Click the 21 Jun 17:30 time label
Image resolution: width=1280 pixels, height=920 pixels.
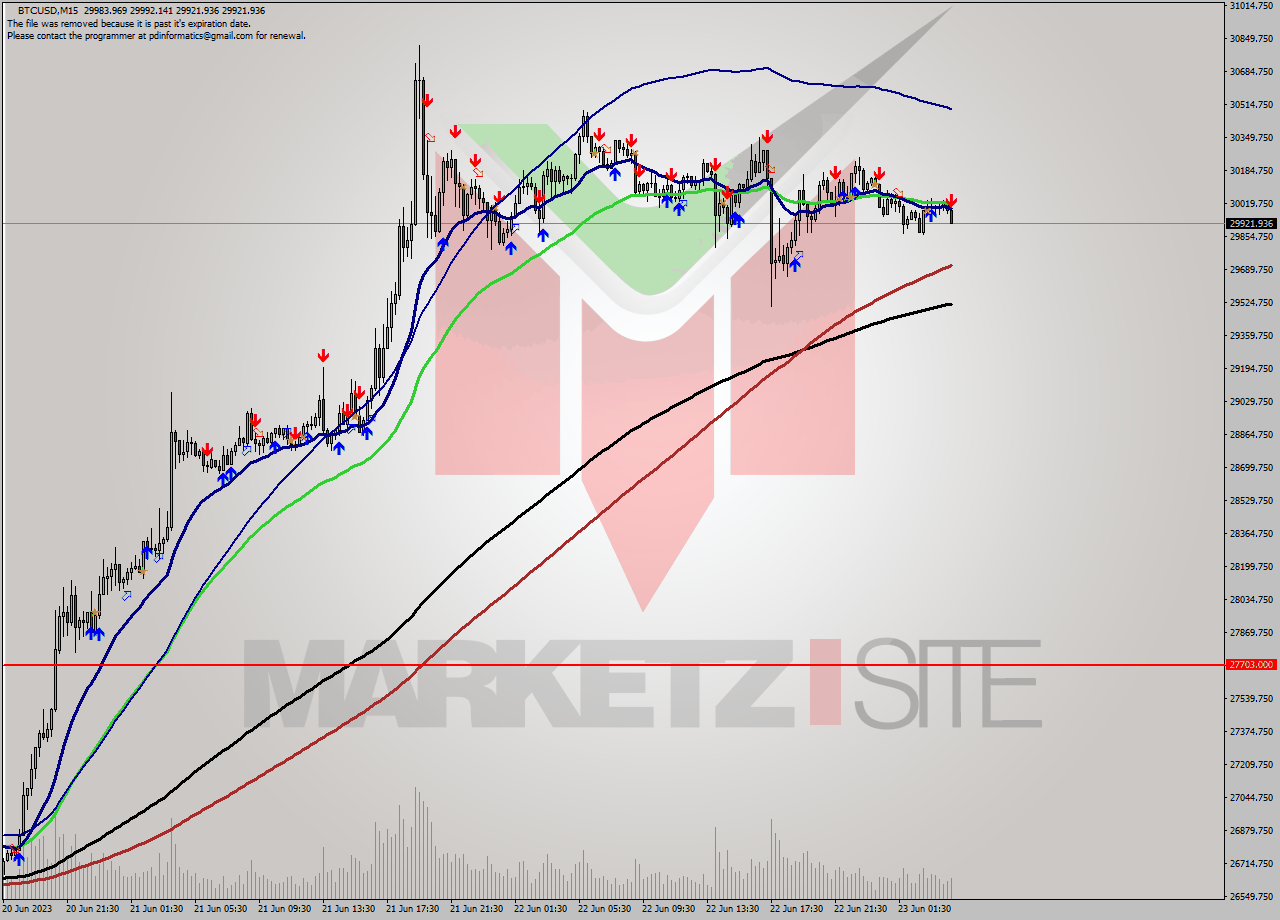click(412, 909)
